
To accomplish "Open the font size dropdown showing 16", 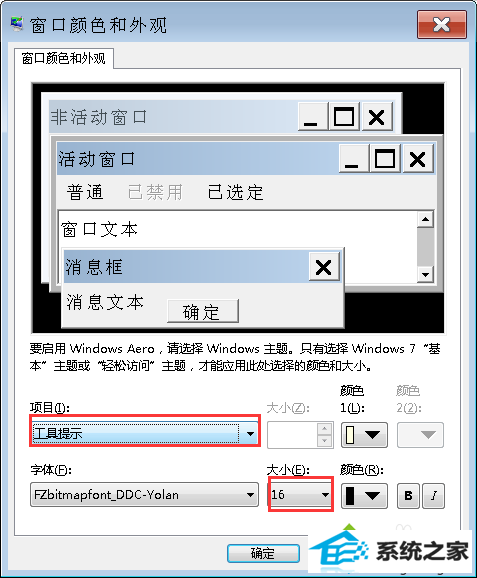I will click(300, 495).
